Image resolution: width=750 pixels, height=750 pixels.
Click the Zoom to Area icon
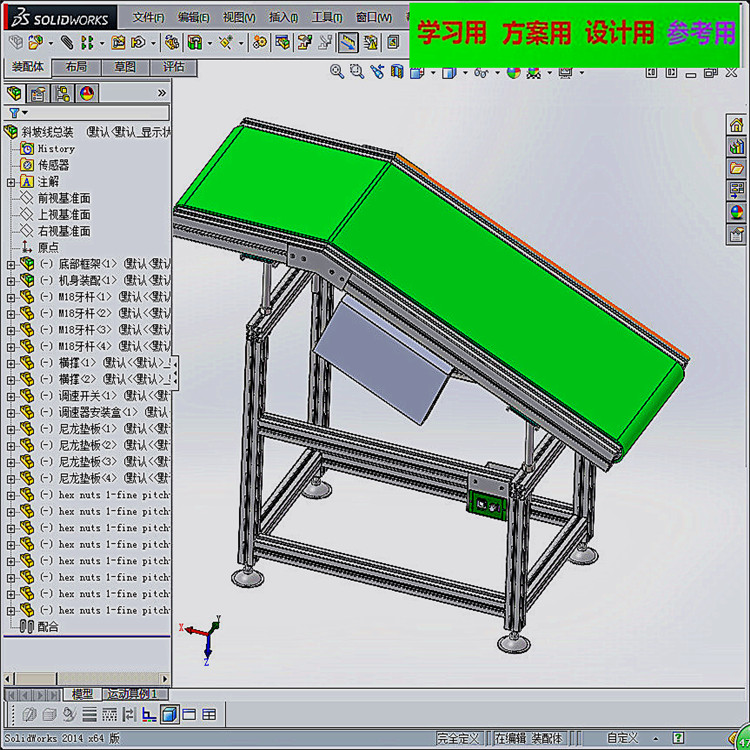tap(357, 72)
